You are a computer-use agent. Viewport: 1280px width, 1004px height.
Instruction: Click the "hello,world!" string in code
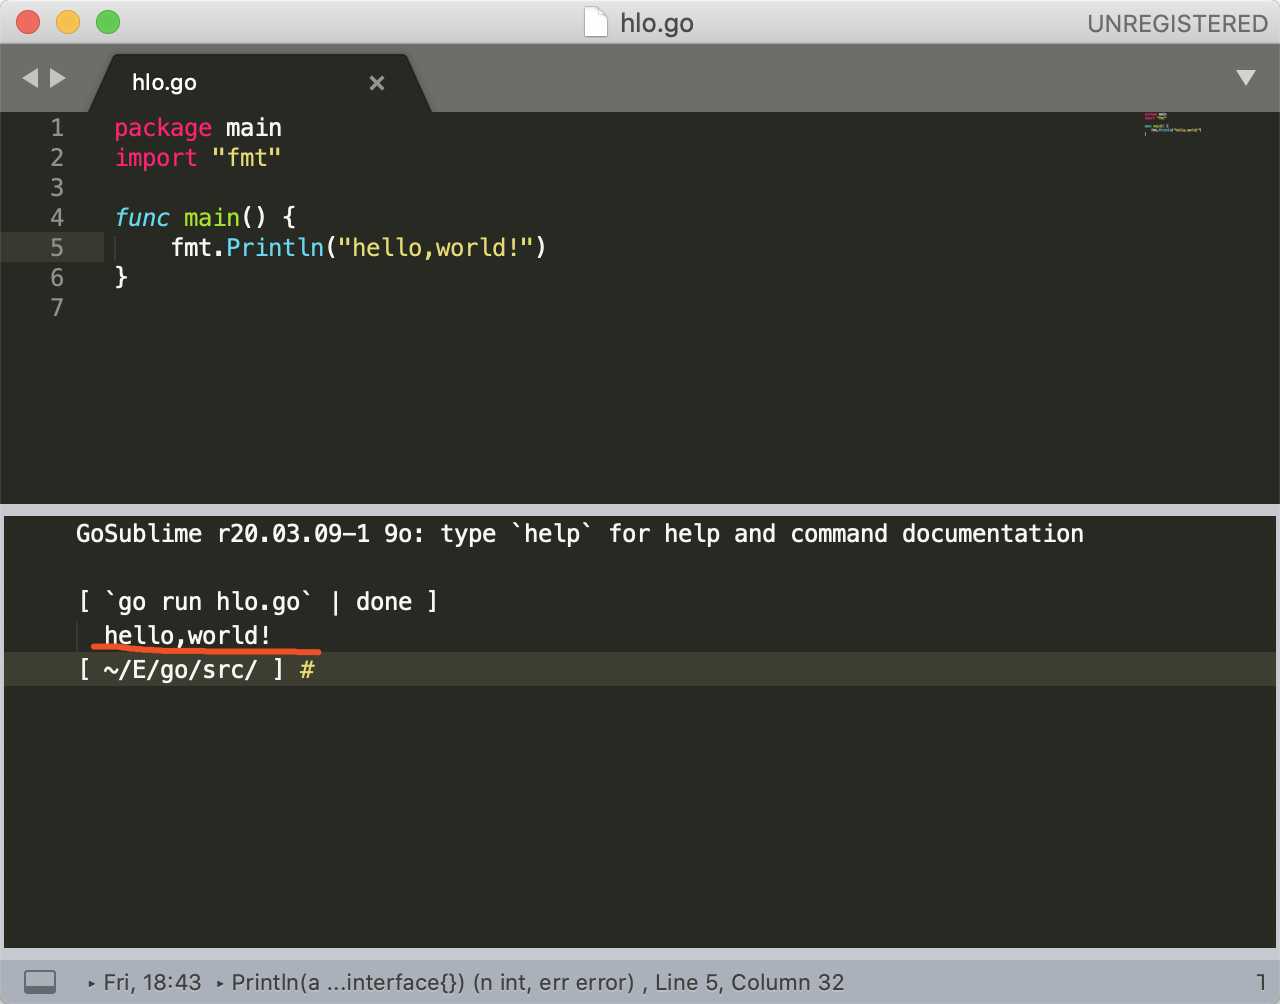coord(436,247)
